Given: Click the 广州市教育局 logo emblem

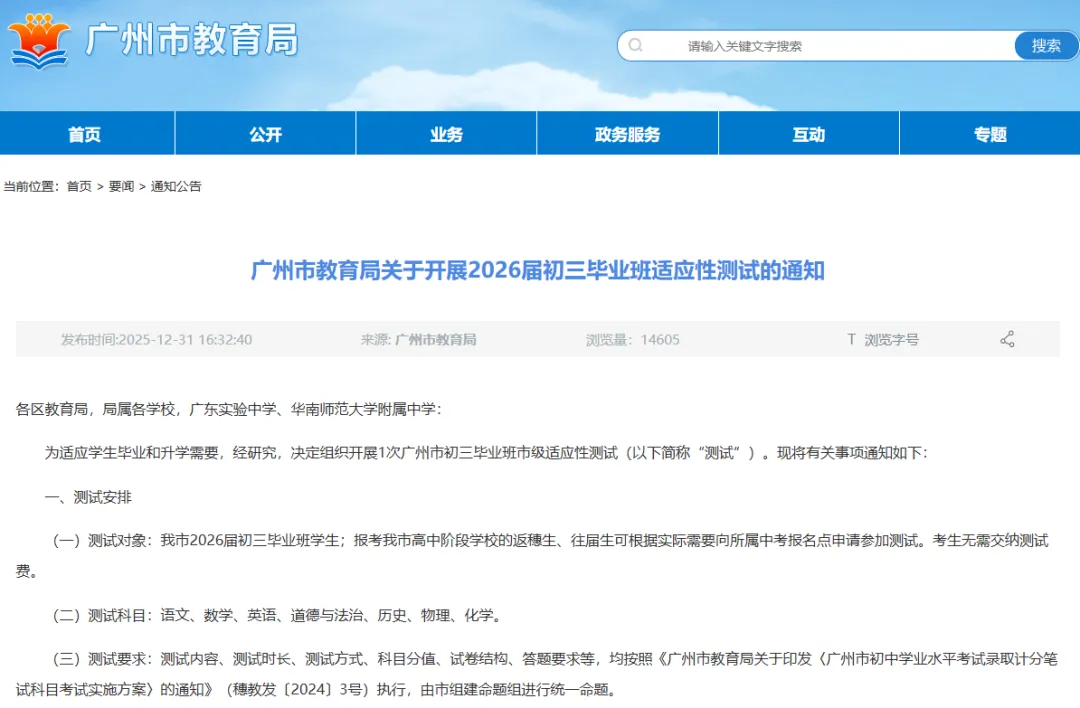Looking at the screenshot, I should click(40, 43).
